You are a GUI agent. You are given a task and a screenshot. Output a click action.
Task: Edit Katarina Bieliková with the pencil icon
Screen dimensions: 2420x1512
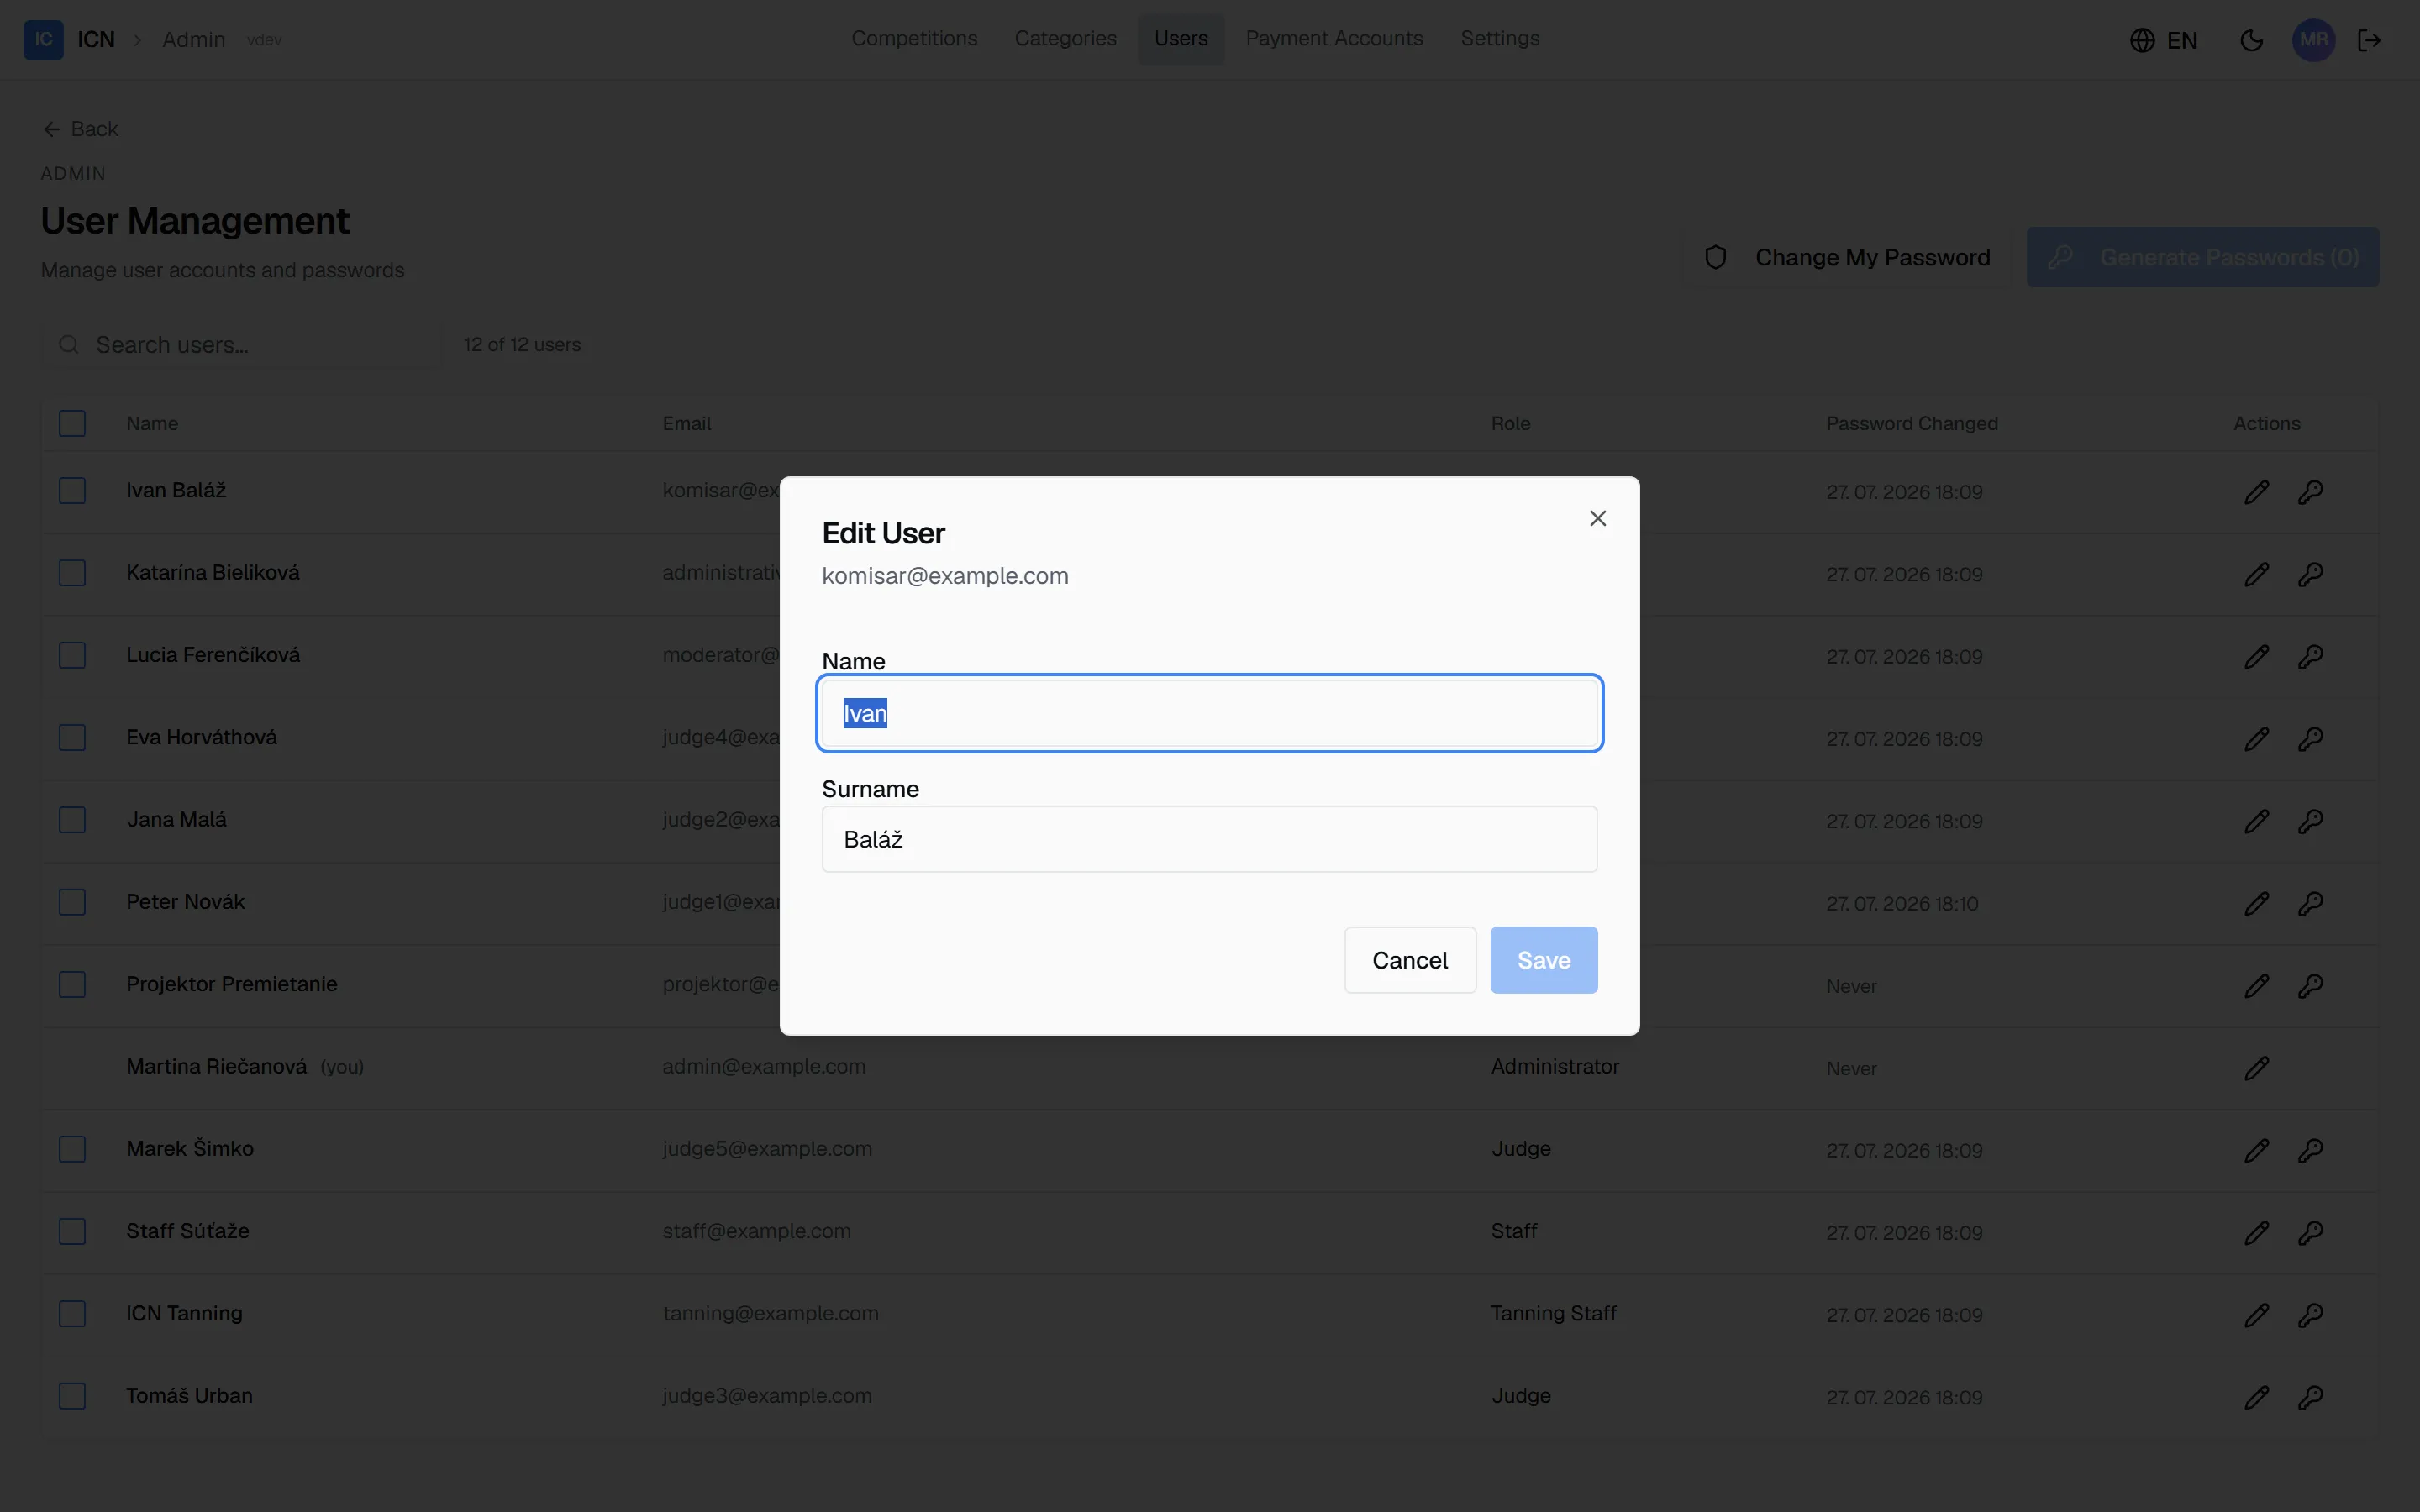coord(2256,574)
